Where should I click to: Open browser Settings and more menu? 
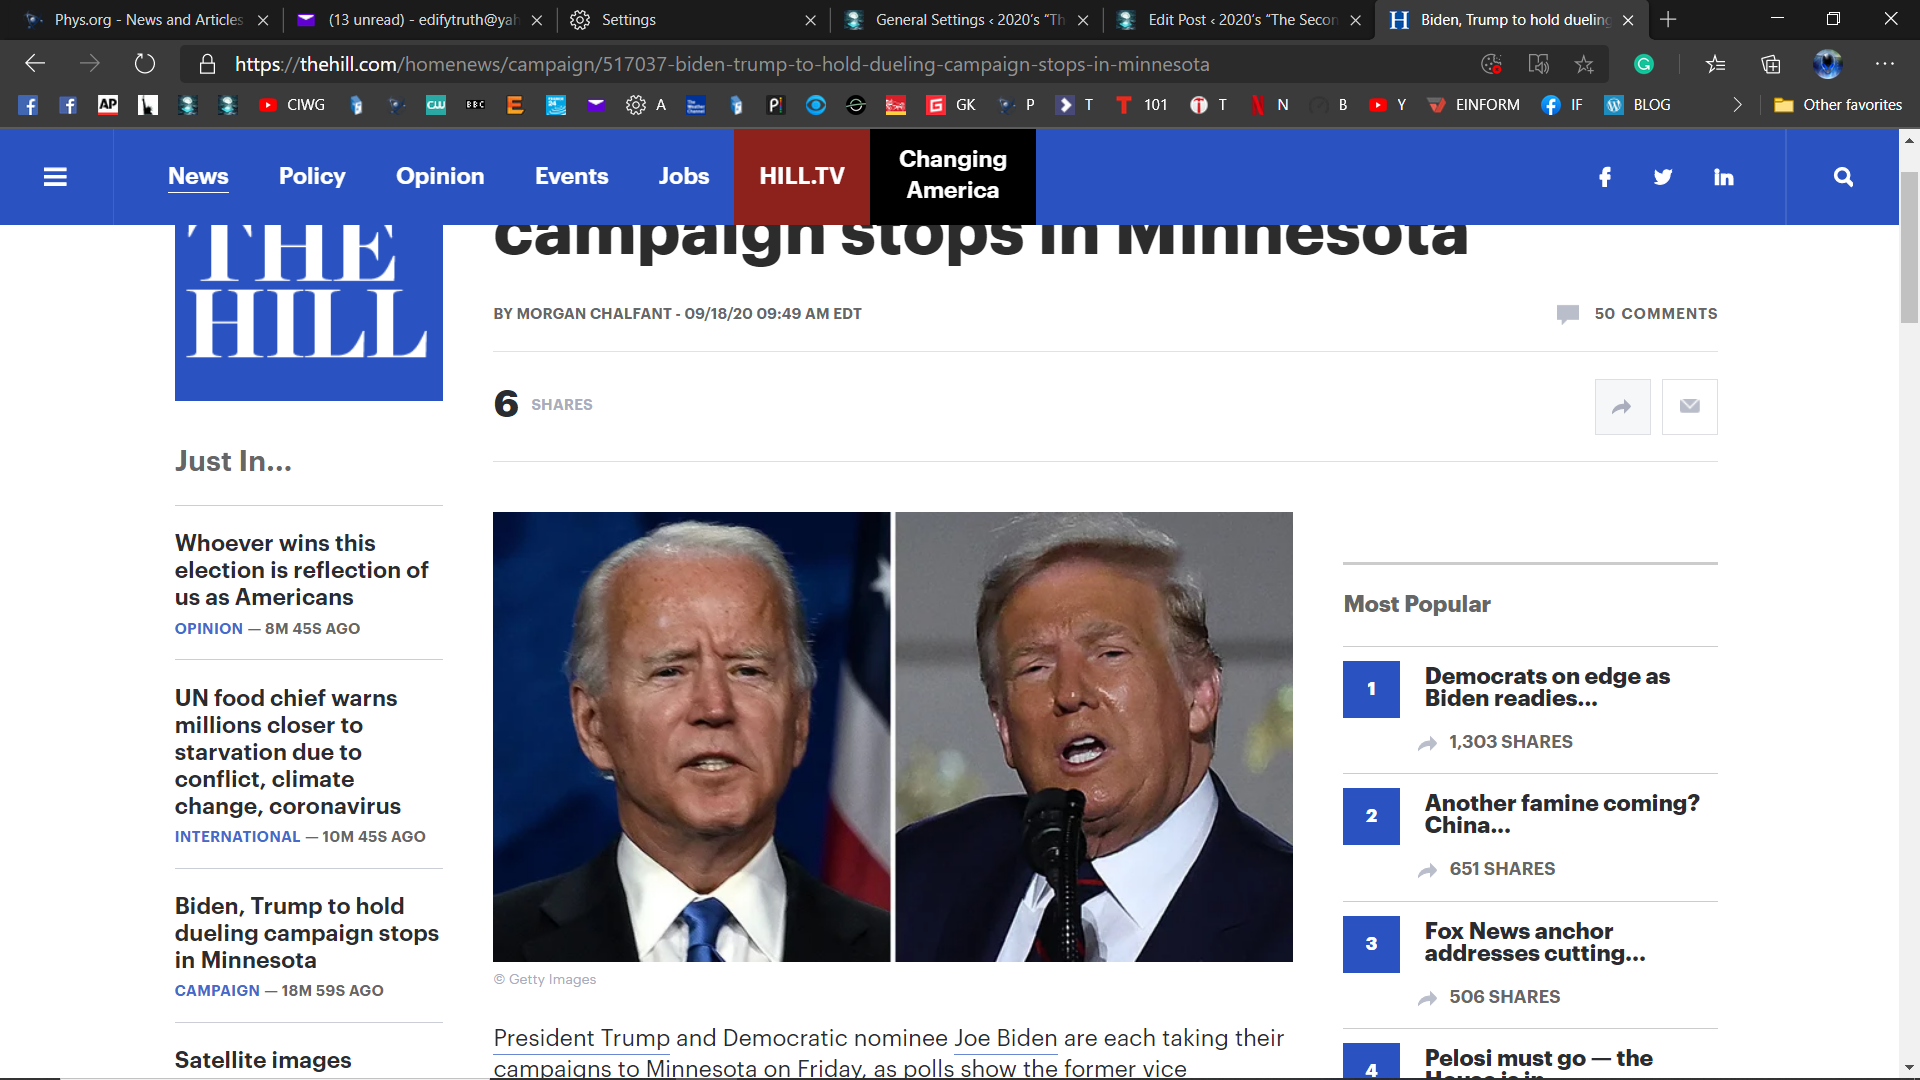(x=1884, y=64)
